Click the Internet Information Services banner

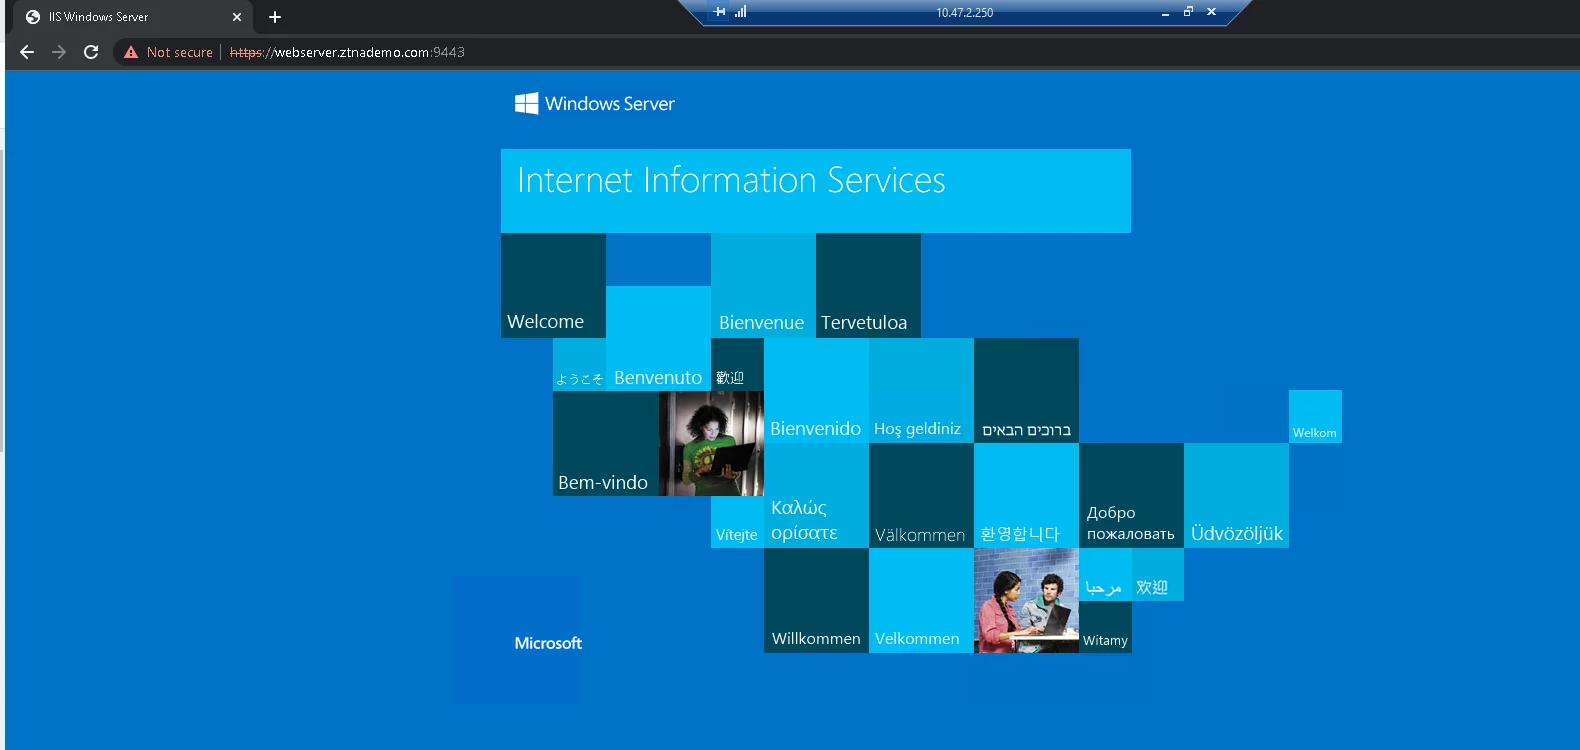click(816, 191)
